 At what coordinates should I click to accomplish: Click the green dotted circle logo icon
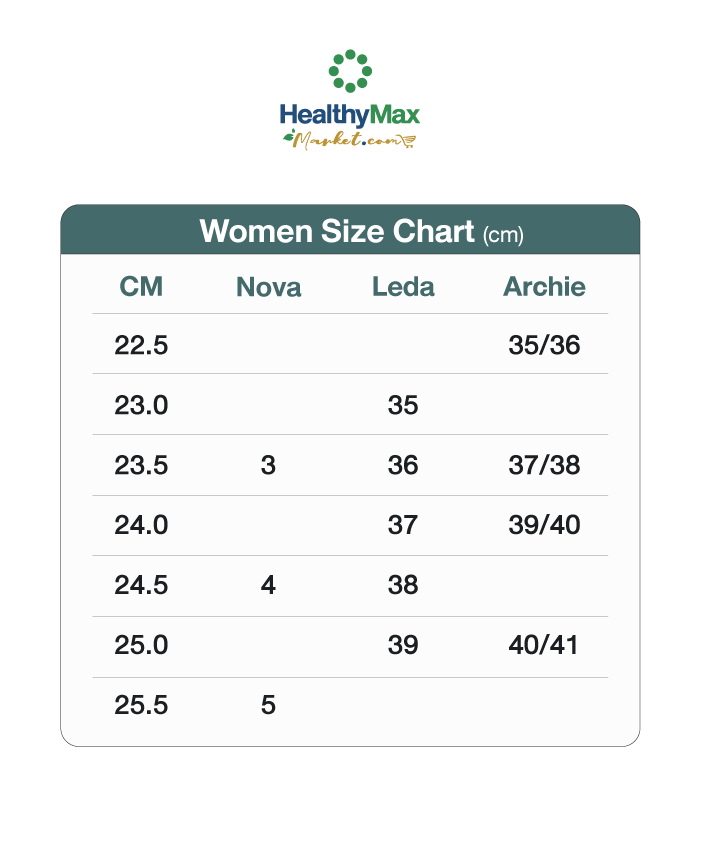350,71
